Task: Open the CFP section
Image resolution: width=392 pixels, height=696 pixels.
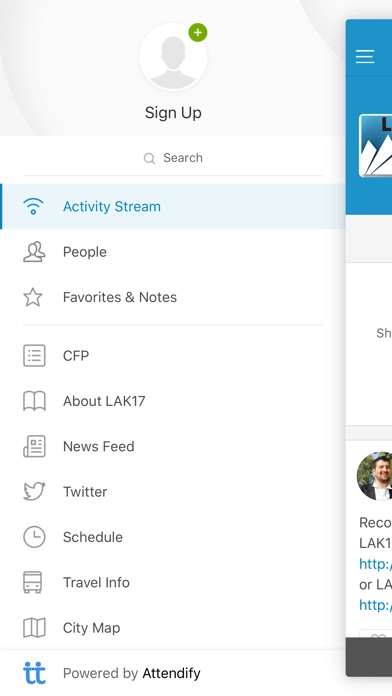Action: click(173, 356)
